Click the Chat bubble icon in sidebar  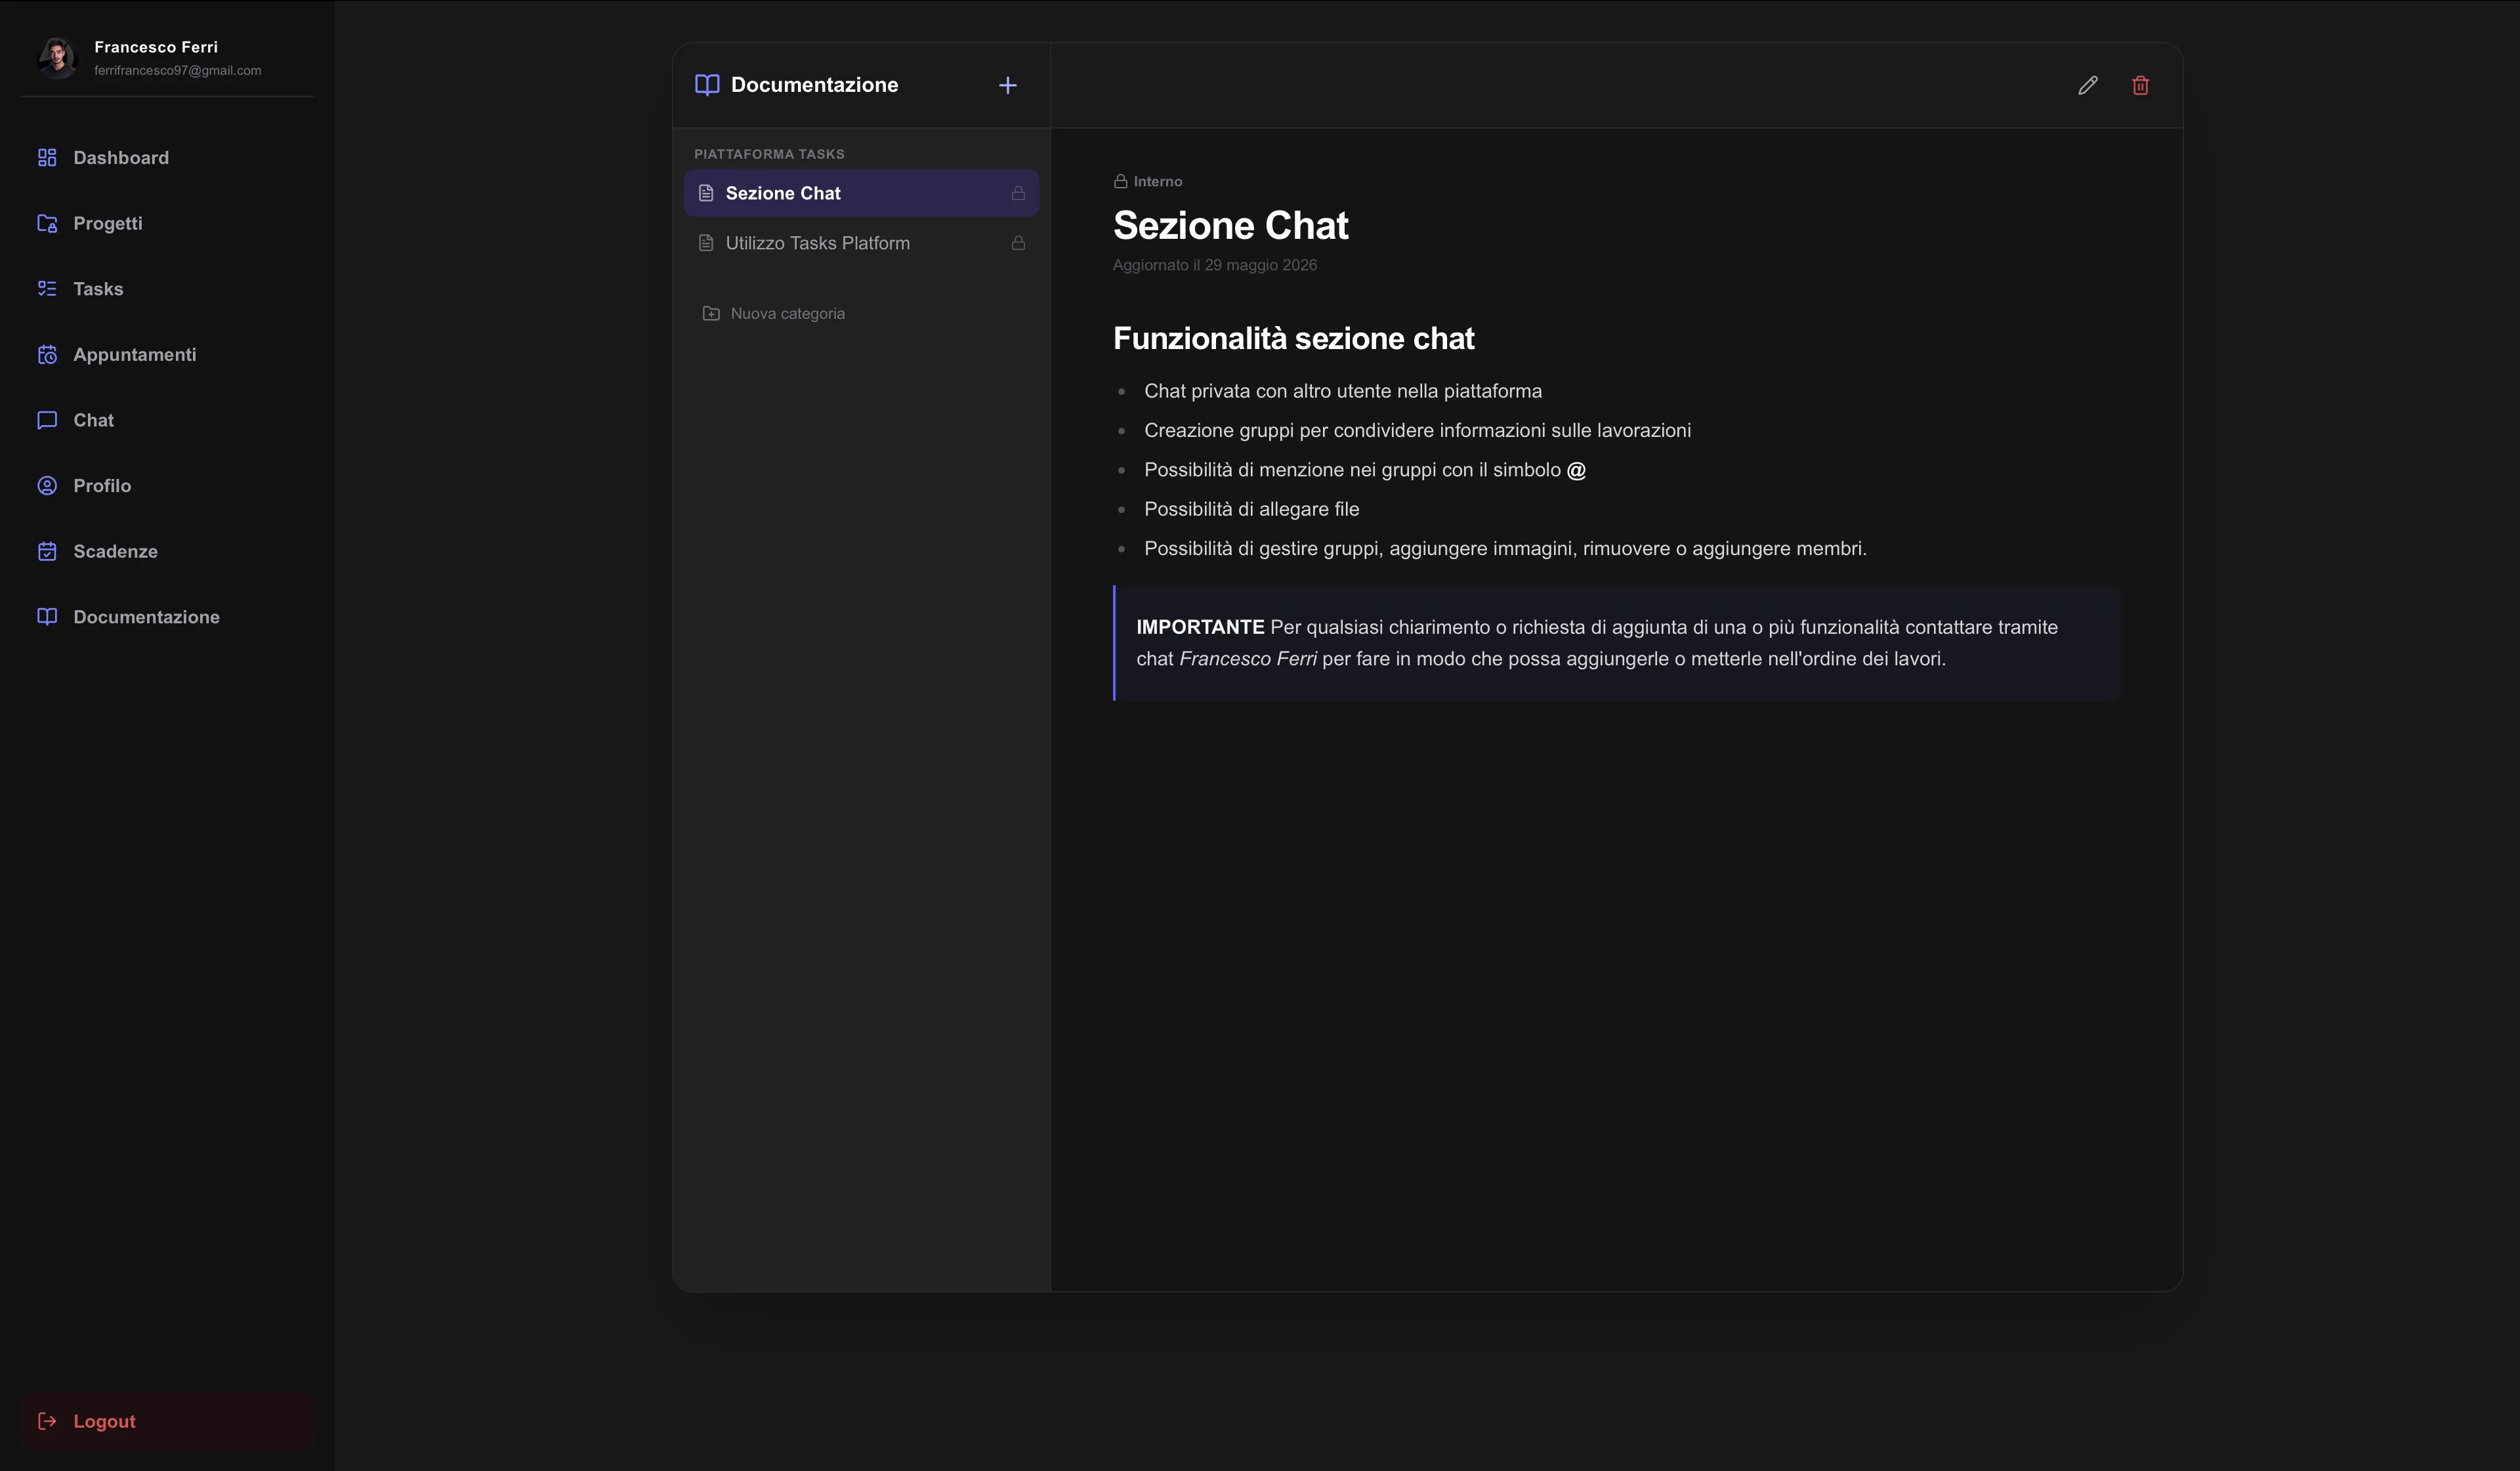coord(47,420)
